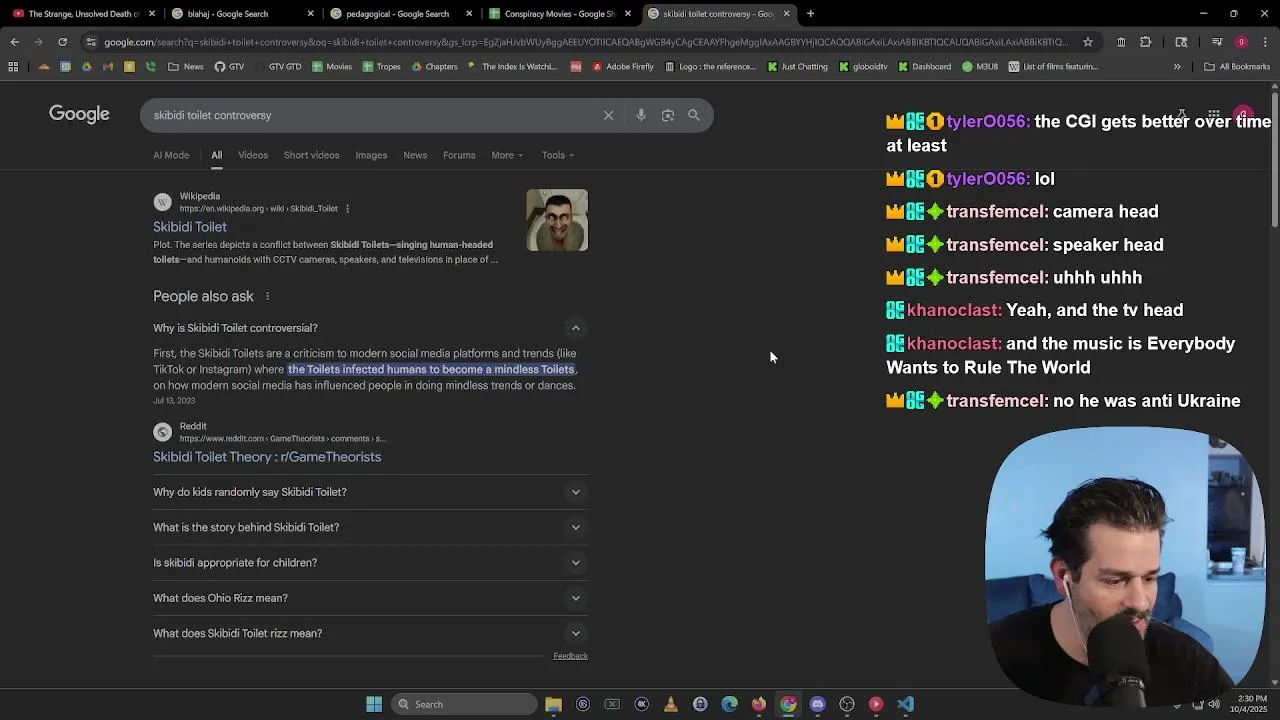Switch to the Images results tab
1280x720 pixels.
click(x=371, y=155)
